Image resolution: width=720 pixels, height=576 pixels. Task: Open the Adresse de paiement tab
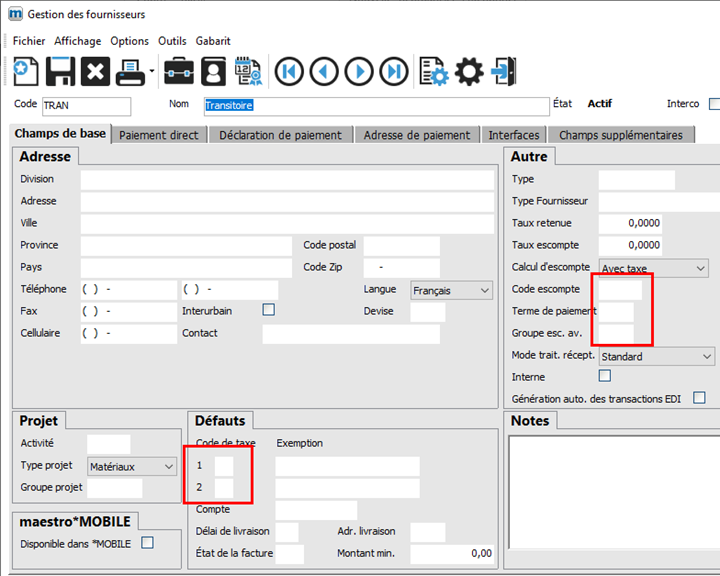(416, 135)
